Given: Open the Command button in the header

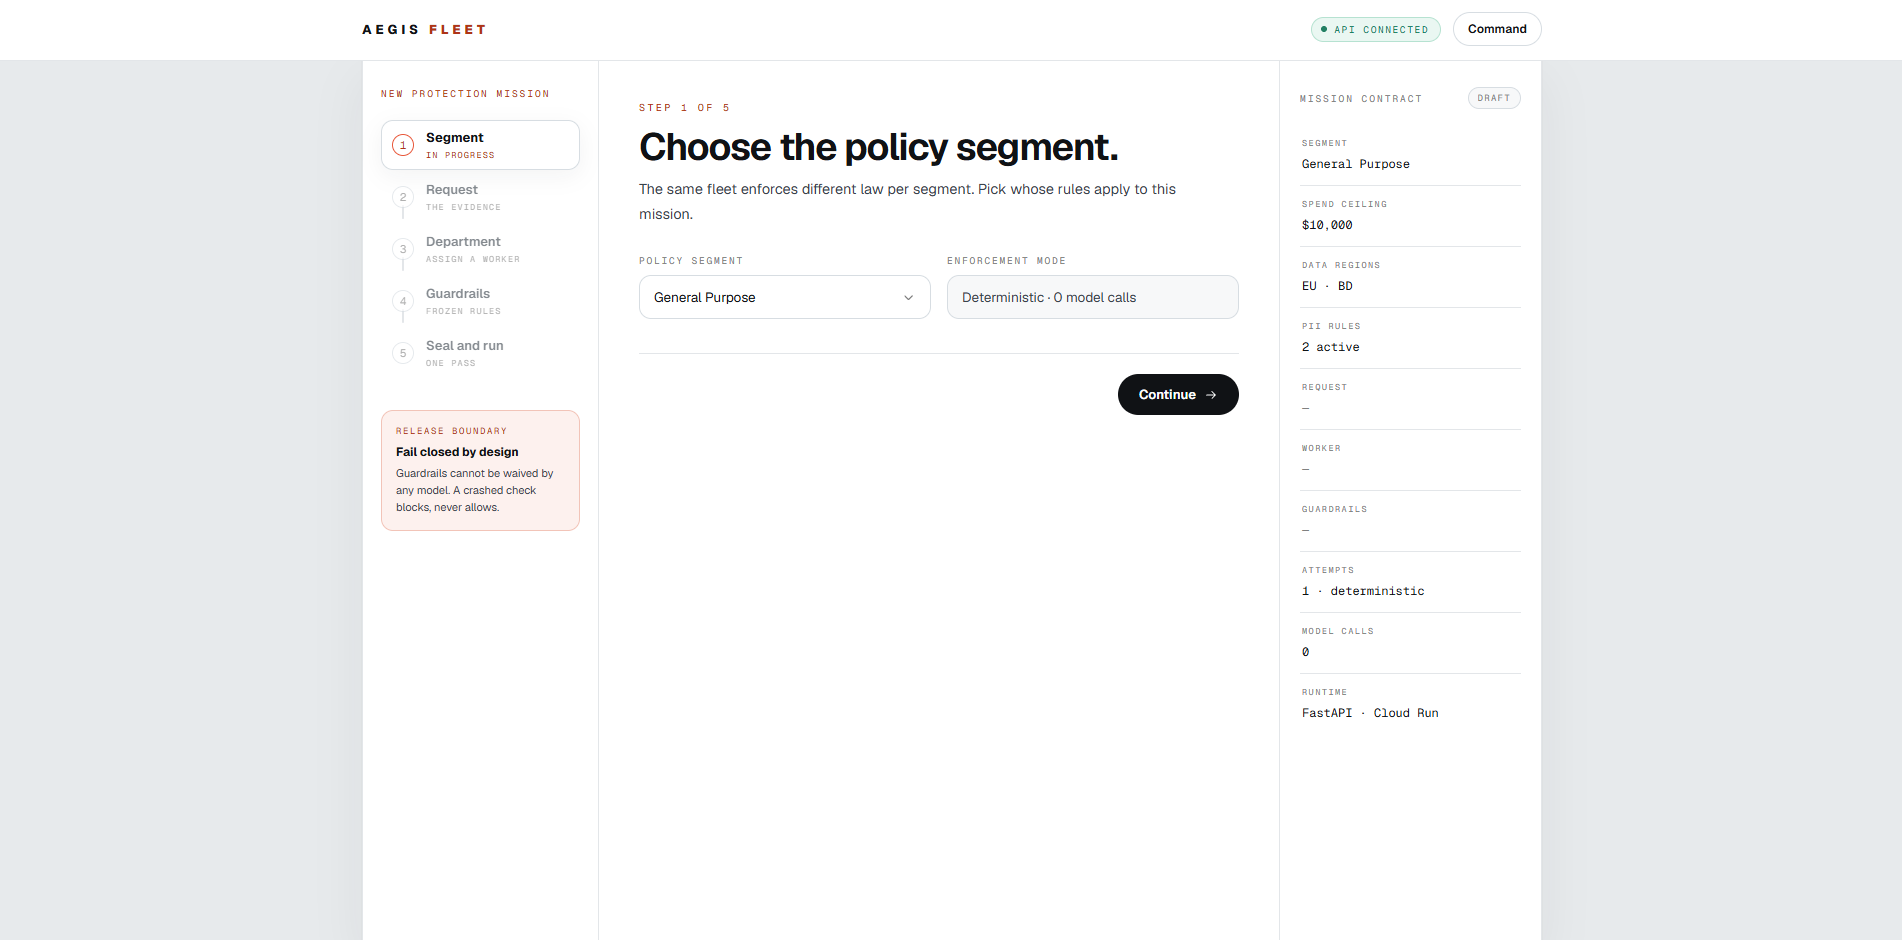Looking at the screenshot, I should click(x=1497, y=29).
